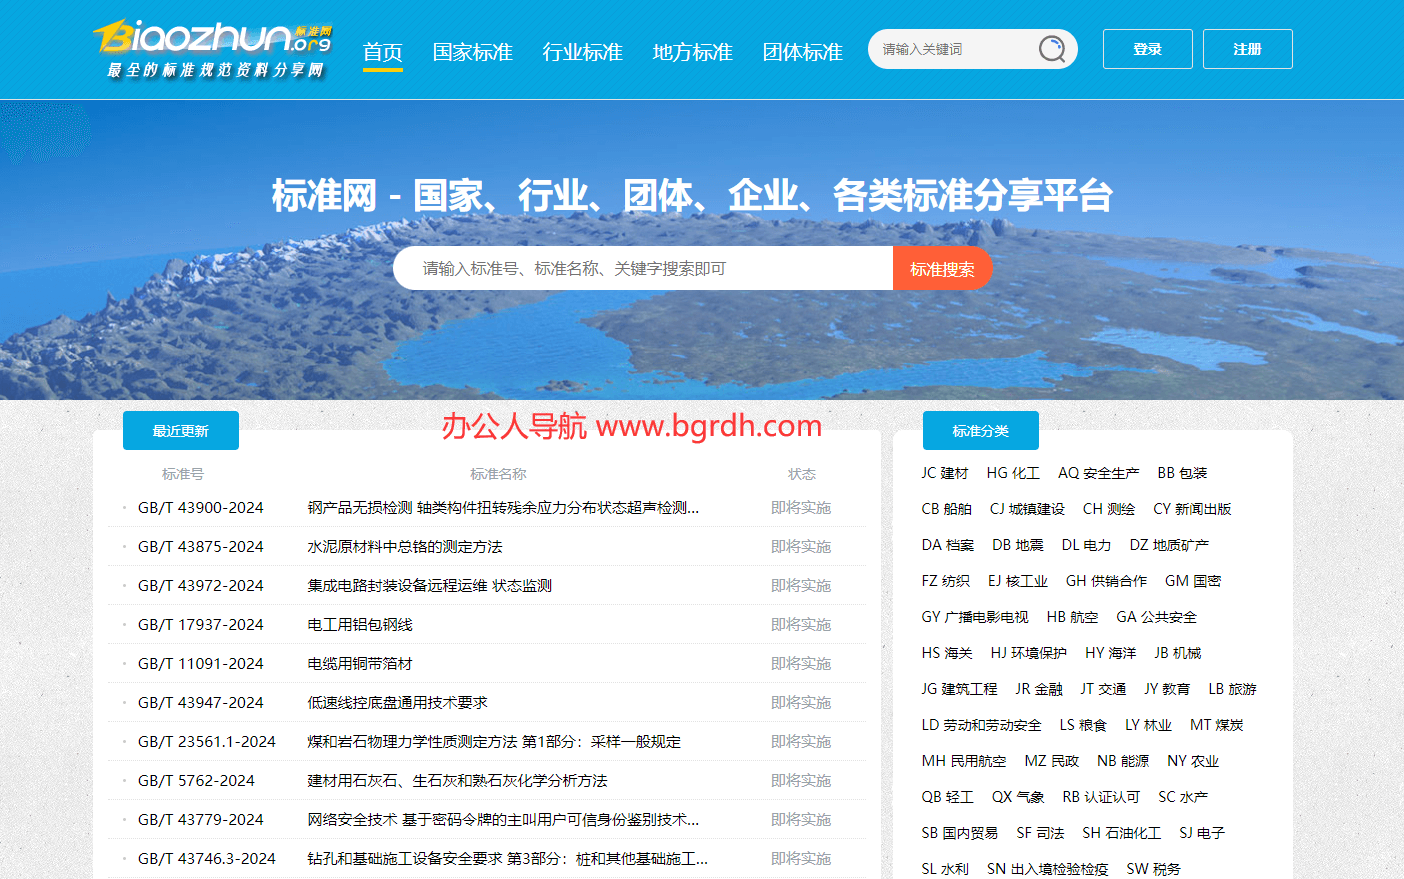The height and width of the screenshot is (879, 1404).
Task: Open the 首页 navigation tab
Action: pyautogui.click(x=382, y=52)
